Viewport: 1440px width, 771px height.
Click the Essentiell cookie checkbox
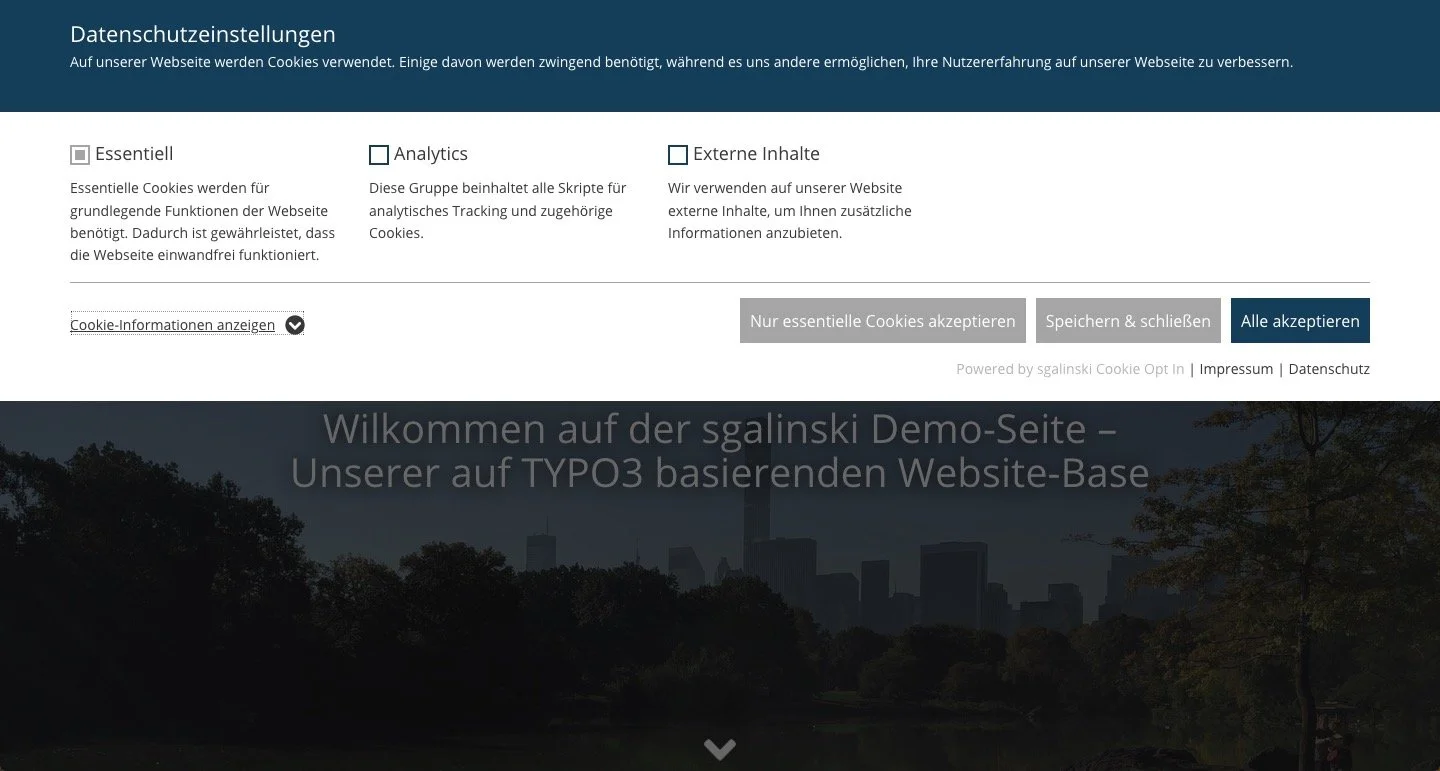tap(79, 154)
